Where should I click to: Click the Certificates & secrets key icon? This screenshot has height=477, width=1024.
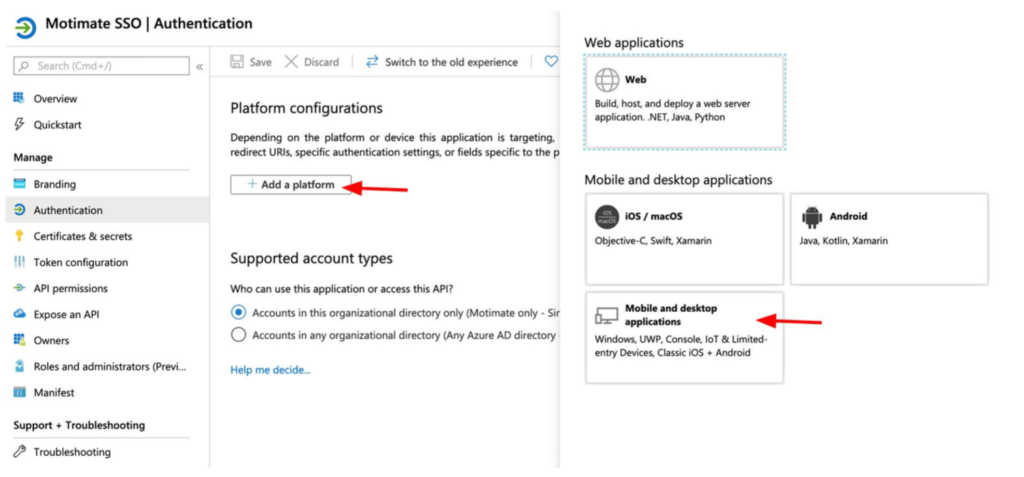coord(19,236)
